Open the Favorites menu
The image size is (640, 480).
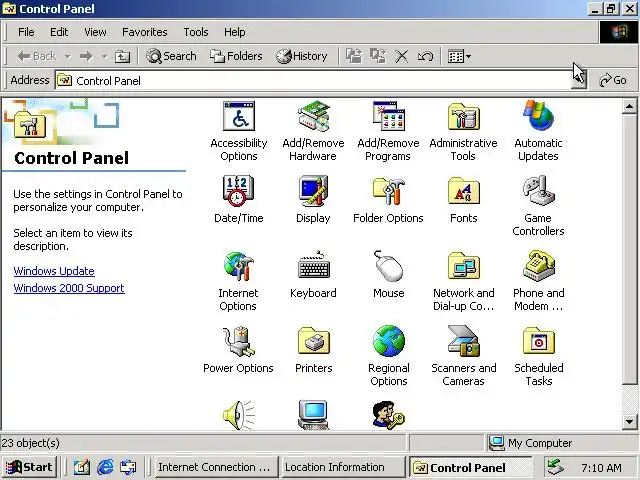click(144, 32)
